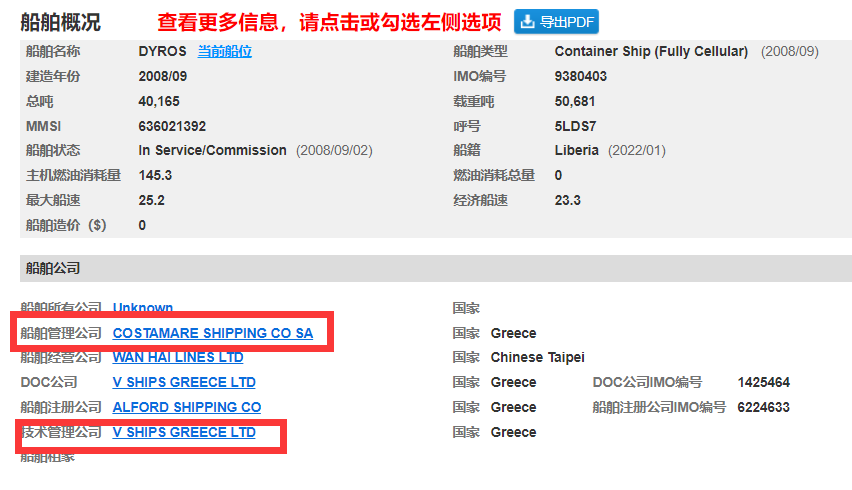
Task: Open the Unknown ship owner link
Action: 142,307
